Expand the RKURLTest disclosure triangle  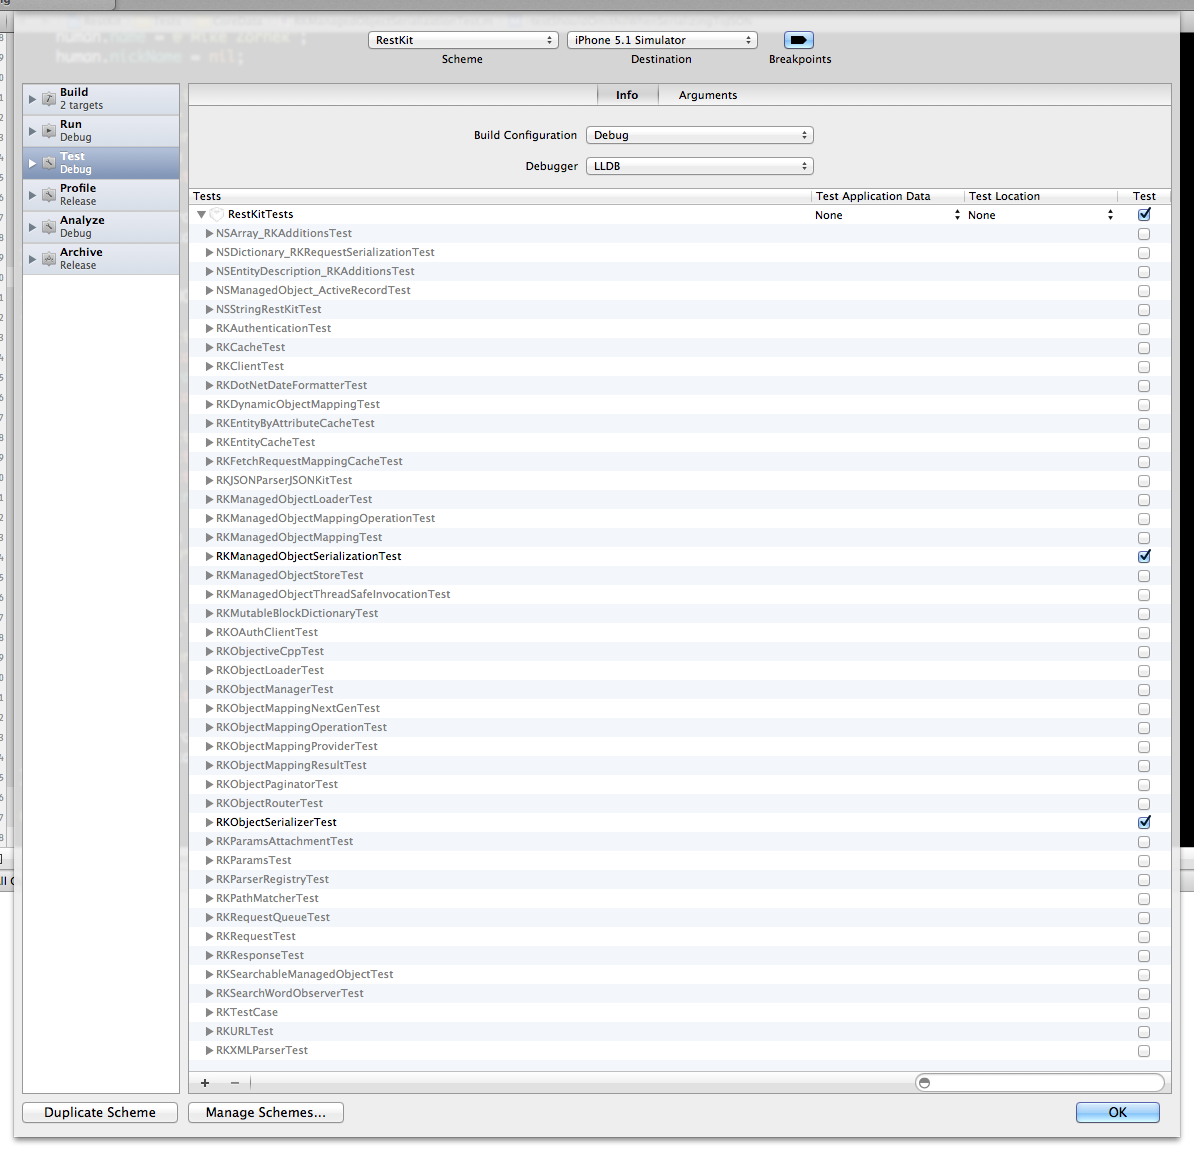[x=209, y=1031]
